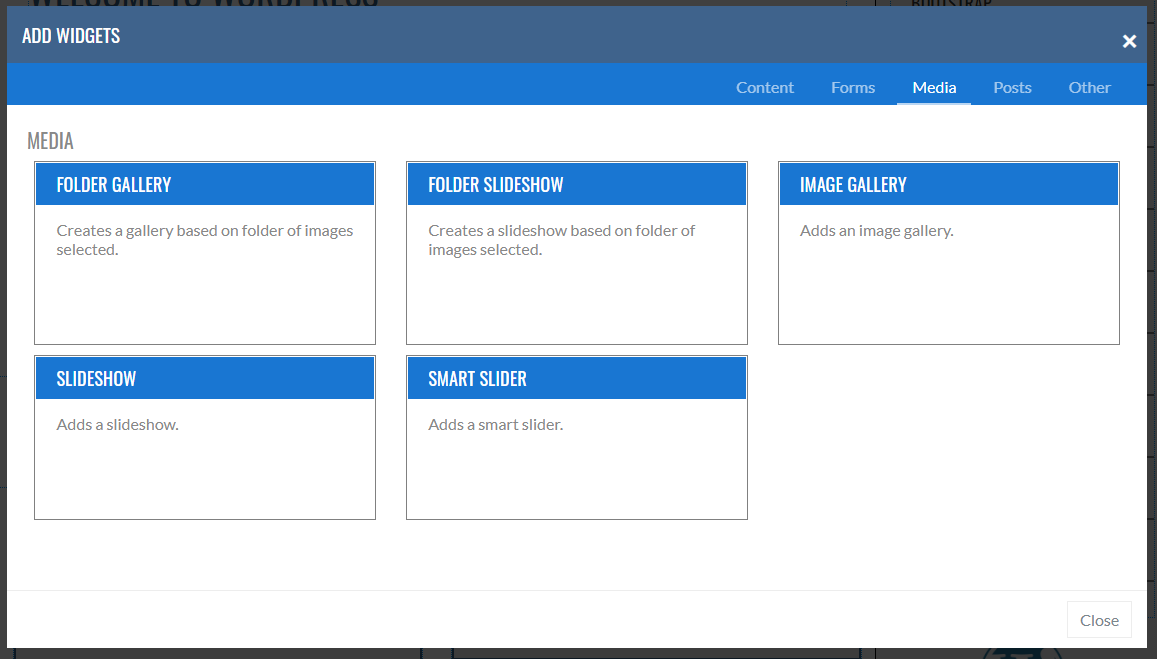This screenshot has height=659, width=1157.
Task: Open the Posts tab
Action: (1012, 87)
